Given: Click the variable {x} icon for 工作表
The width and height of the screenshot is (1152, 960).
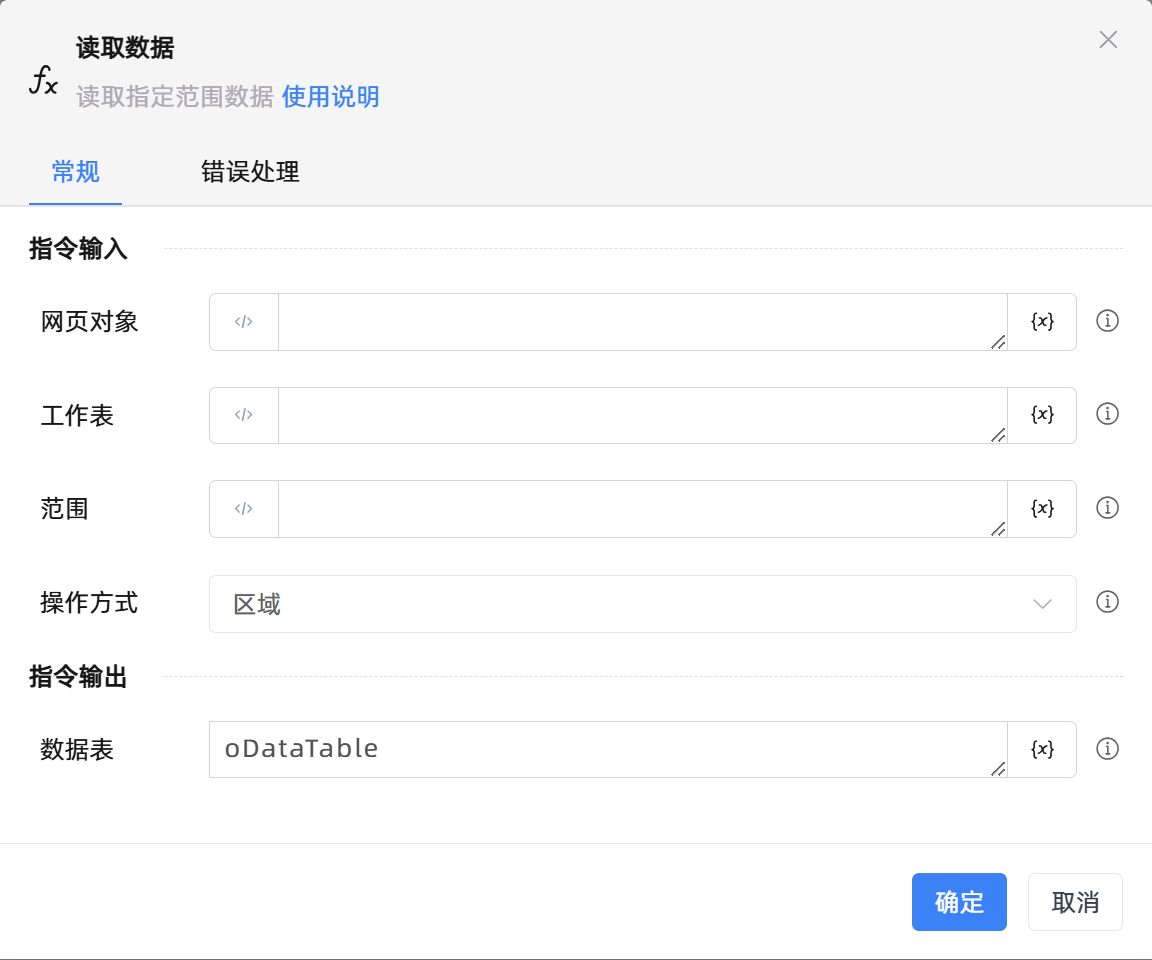Looking at the screenshot, I should click(1042, 415).
